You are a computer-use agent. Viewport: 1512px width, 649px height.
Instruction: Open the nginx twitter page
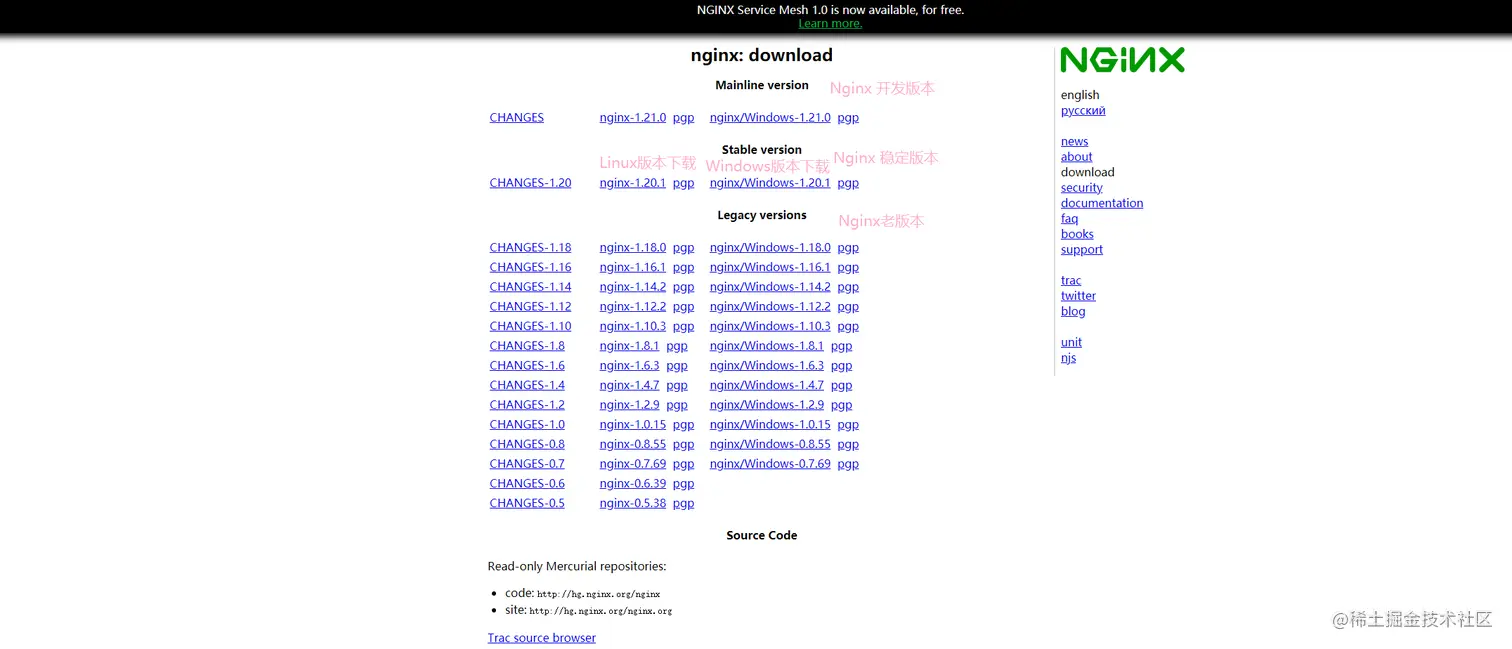coord(1078,295)
